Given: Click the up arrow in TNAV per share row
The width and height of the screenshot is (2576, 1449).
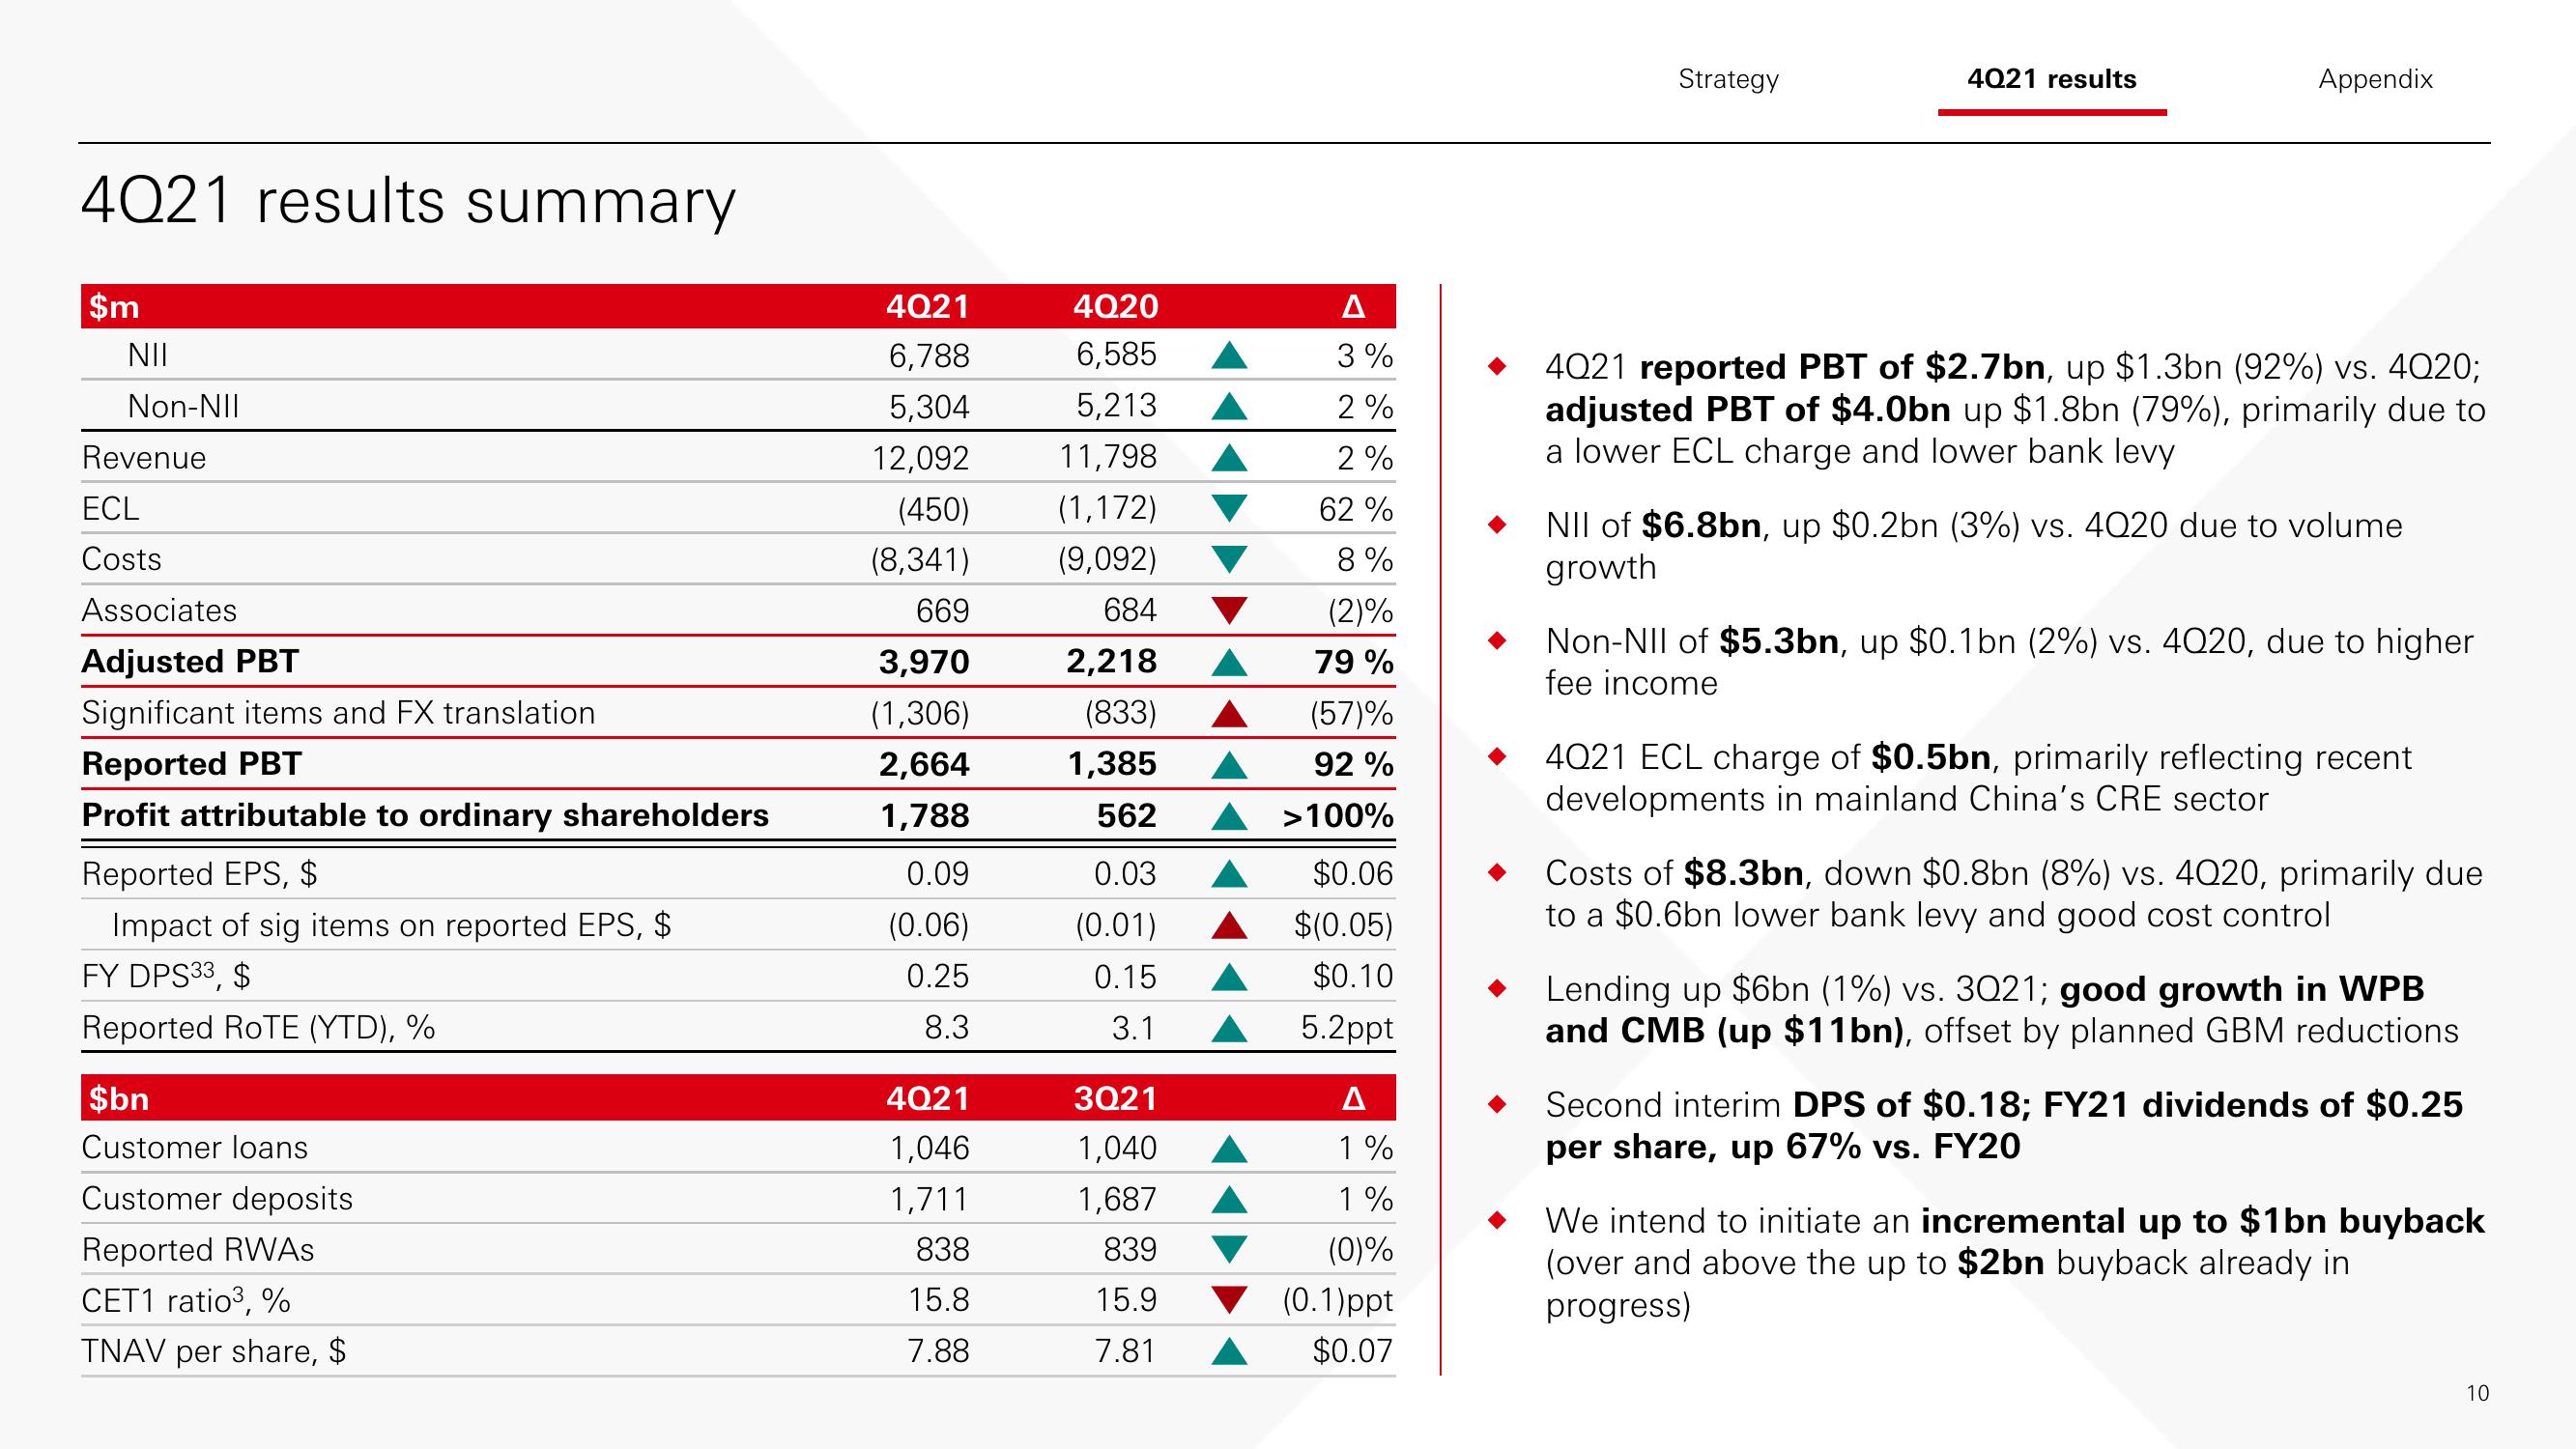Looking at the screenshot, I should click(1229, 1352).
